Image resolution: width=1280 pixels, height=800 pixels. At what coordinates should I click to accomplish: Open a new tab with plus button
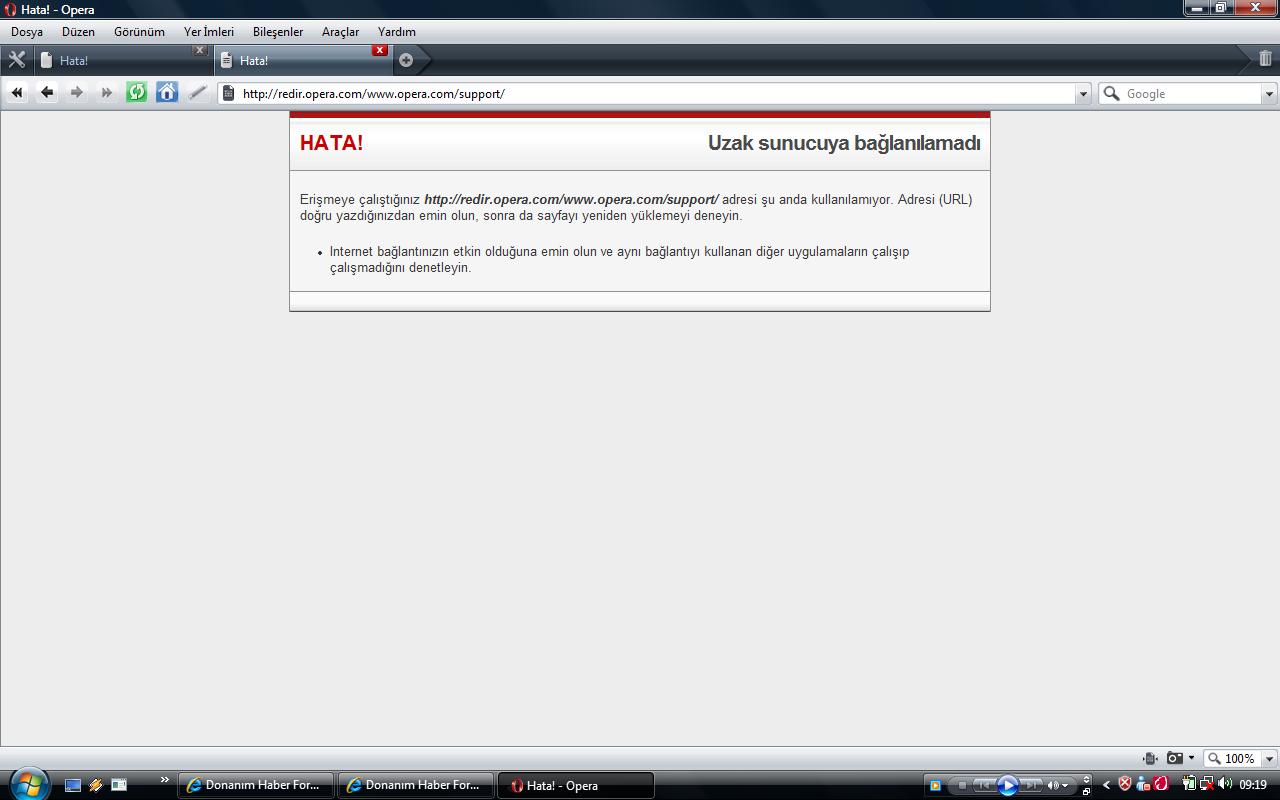click(406, 60)
